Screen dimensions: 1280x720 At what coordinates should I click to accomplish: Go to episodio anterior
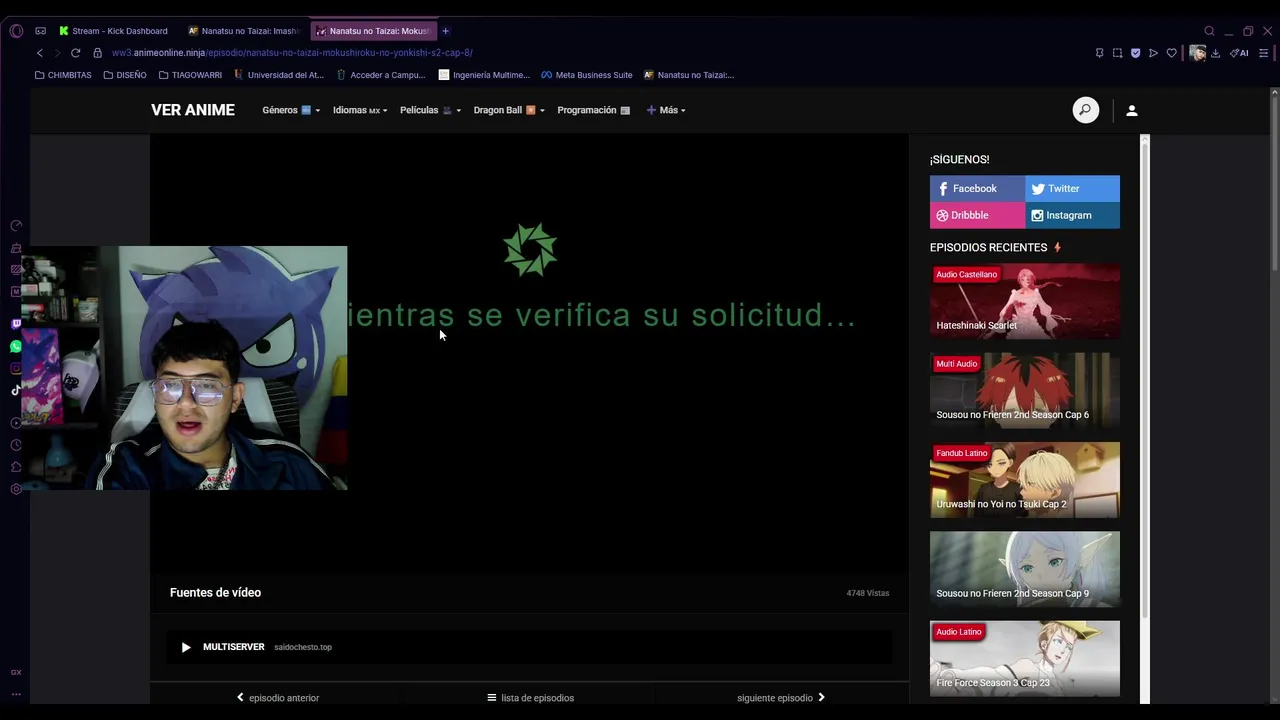coord(277,698)
